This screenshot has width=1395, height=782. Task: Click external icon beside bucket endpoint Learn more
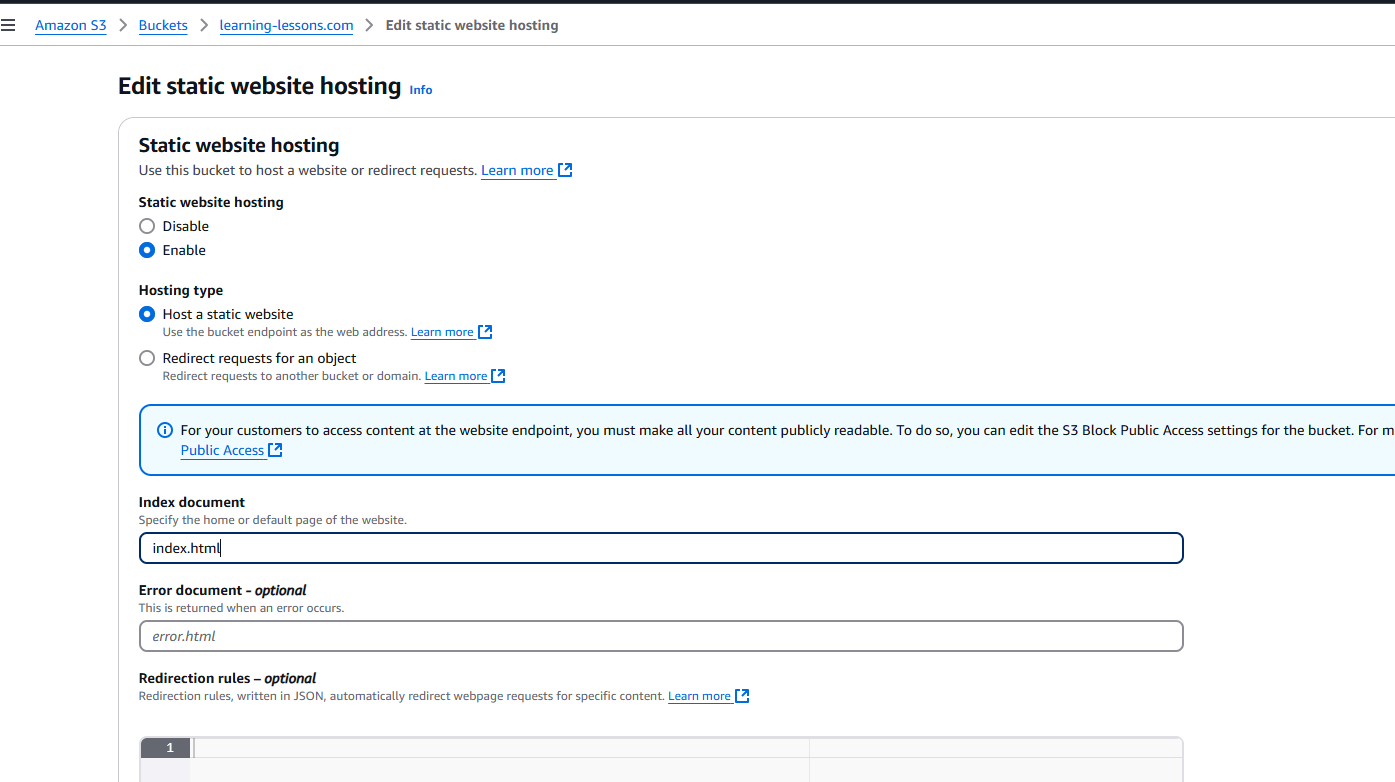[x=485, y=332]
